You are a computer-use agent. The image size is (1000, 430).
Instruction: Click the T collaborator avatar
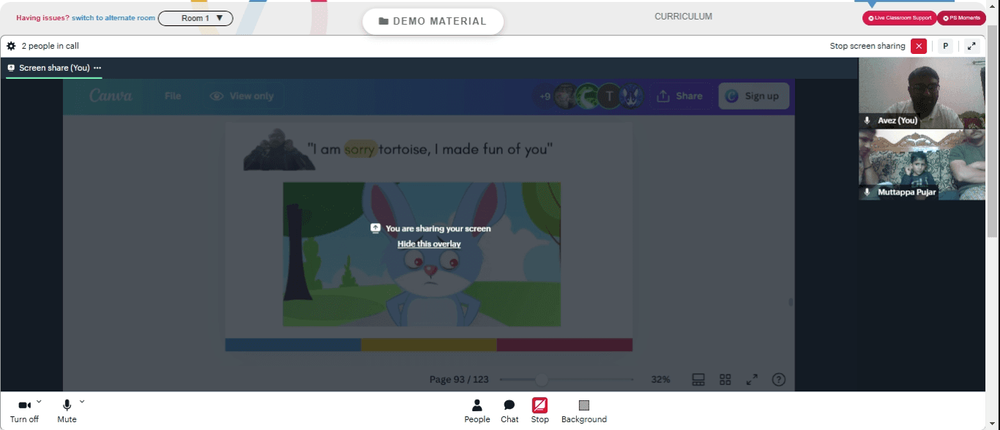click(609, 96)
